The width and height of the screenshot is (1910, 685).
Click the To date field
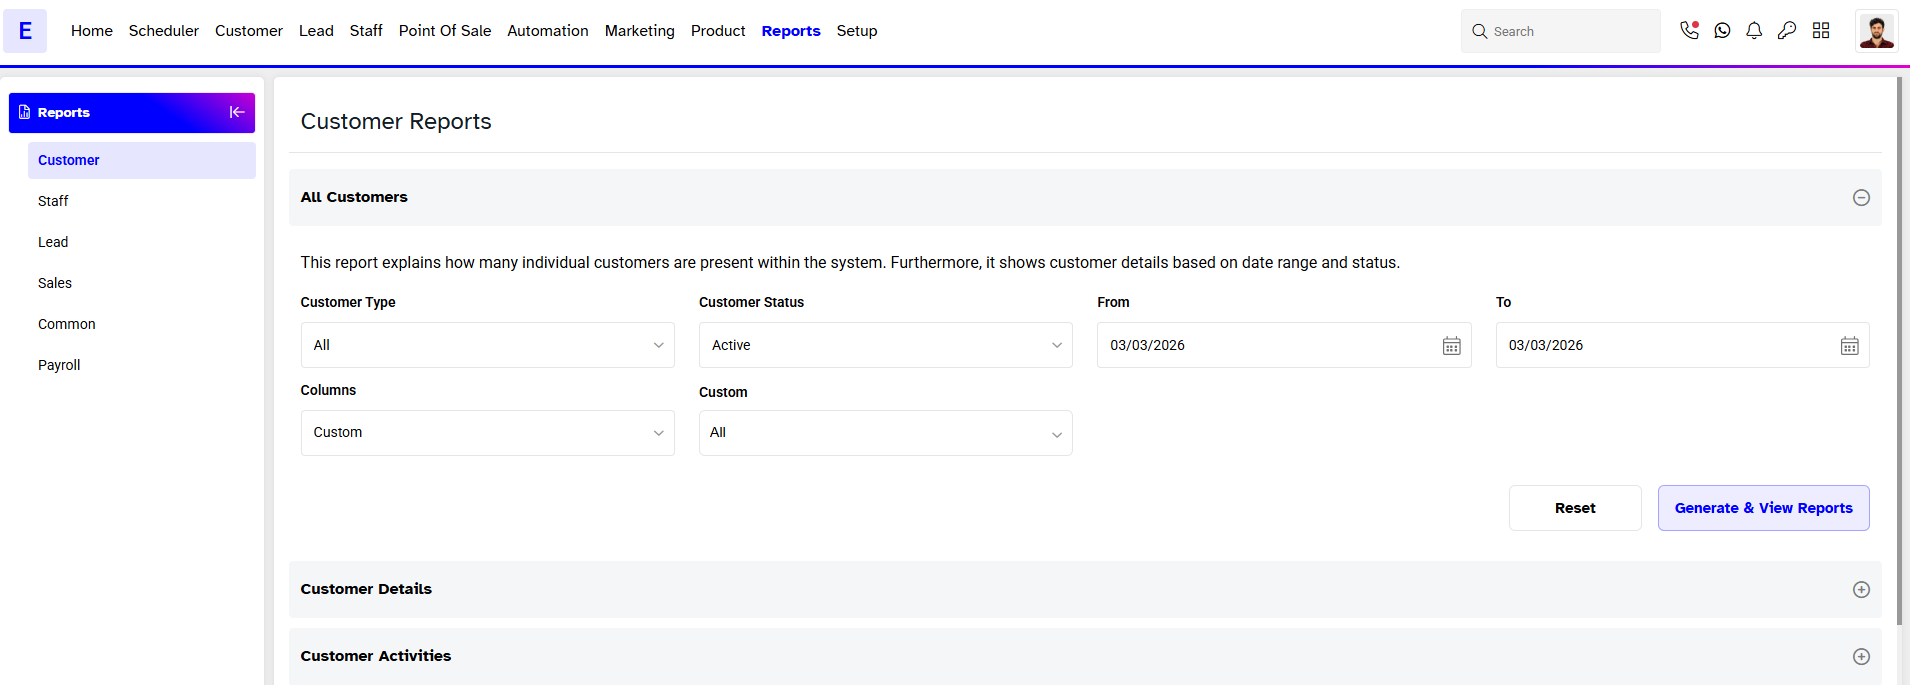point(1683,345)
